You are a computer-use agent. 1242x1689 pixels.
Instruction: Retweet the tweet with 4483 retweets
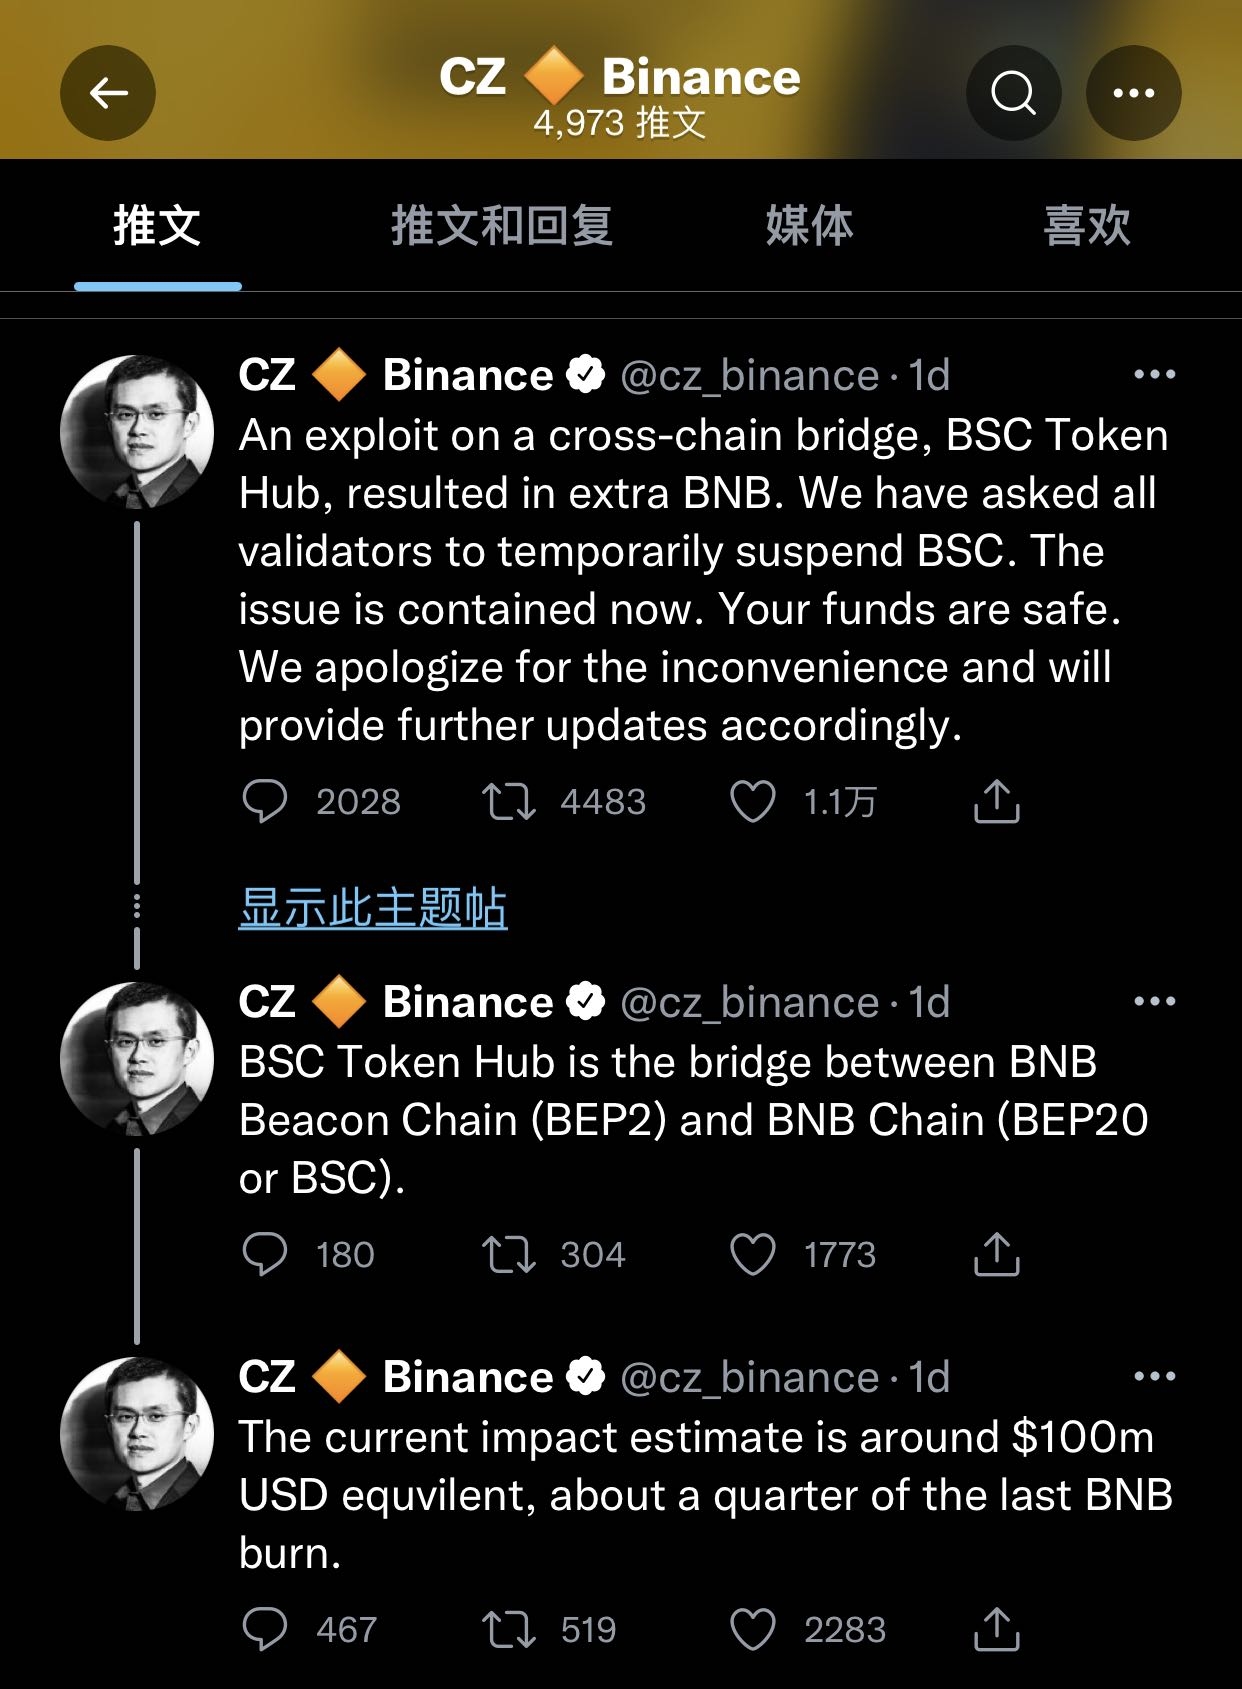click(509, 802)
